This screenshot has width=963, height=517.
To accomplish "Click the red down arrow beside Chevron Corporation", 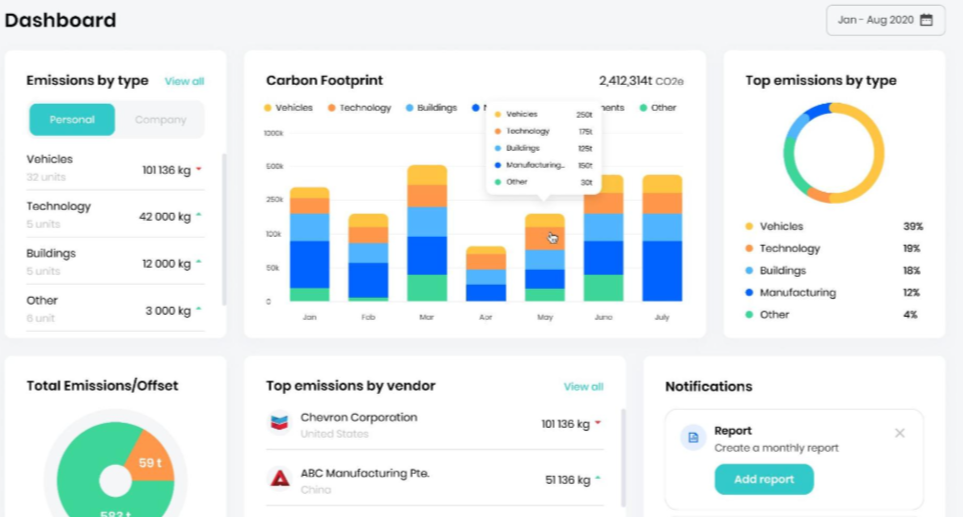I will 598,423.
